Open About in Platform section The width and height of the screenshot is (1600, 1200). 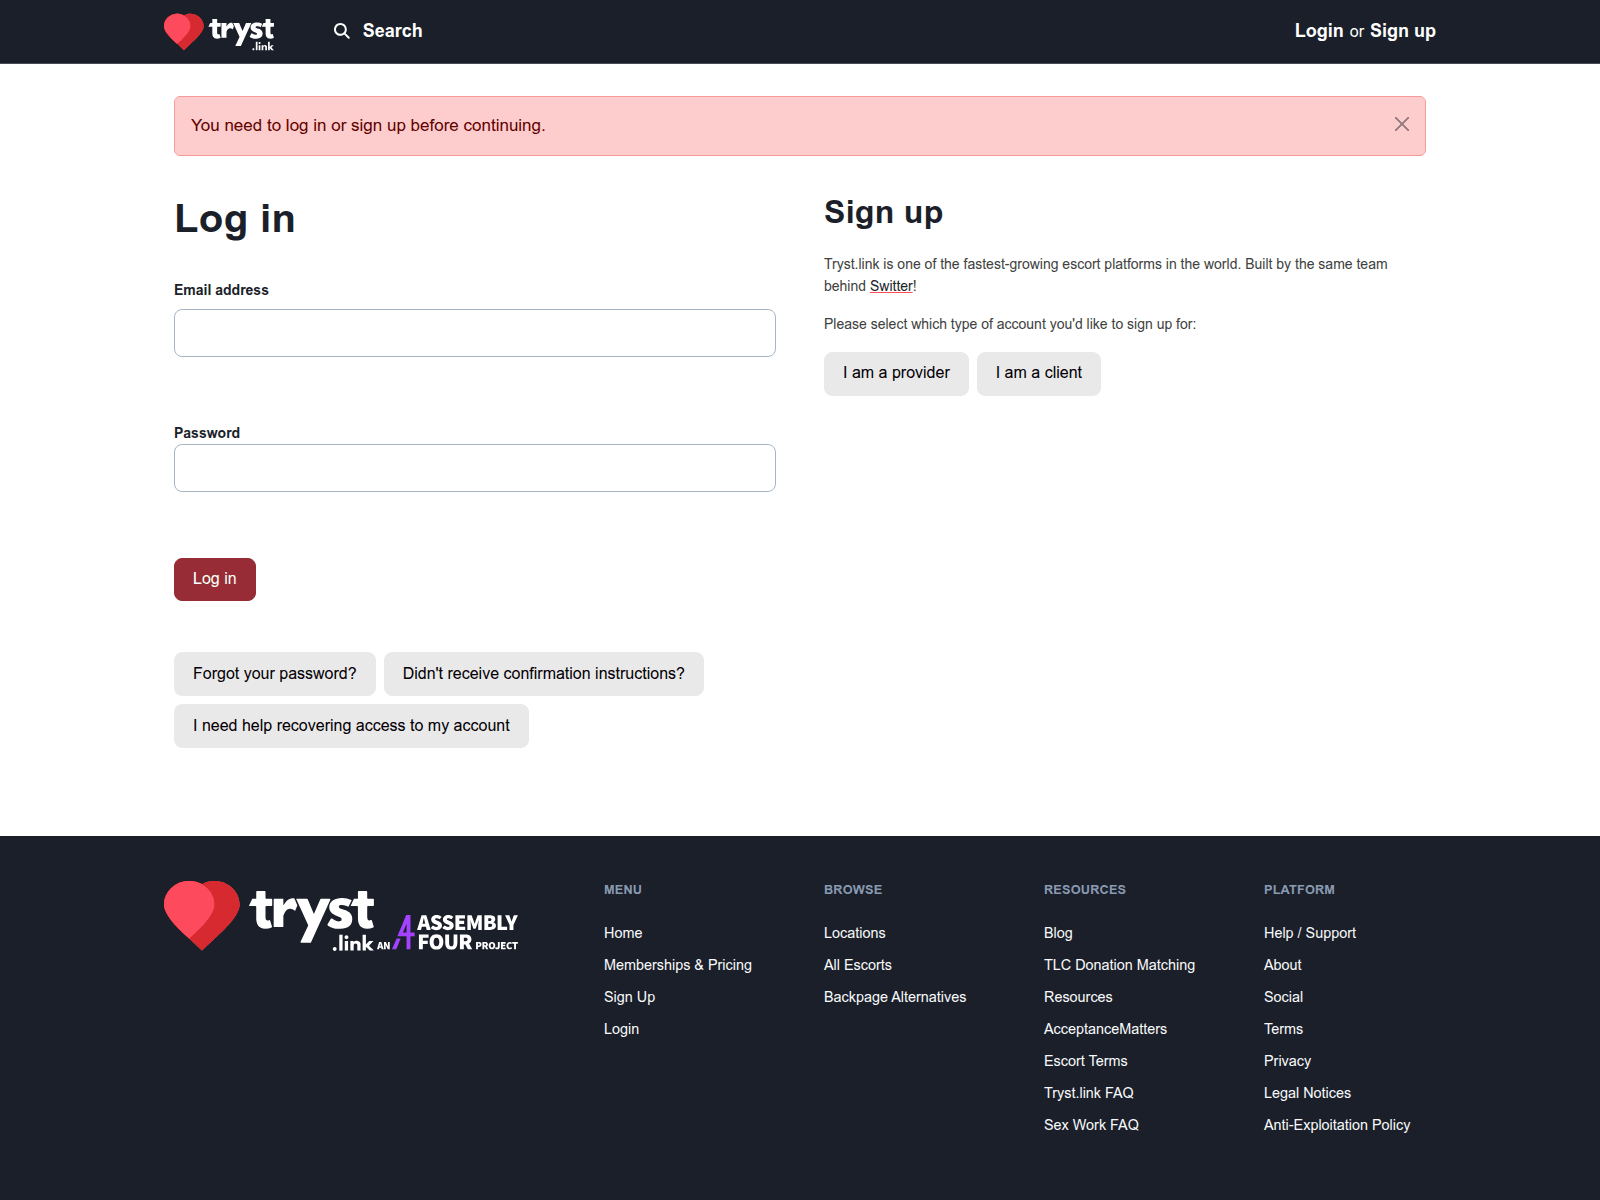tap(1283, 965)
